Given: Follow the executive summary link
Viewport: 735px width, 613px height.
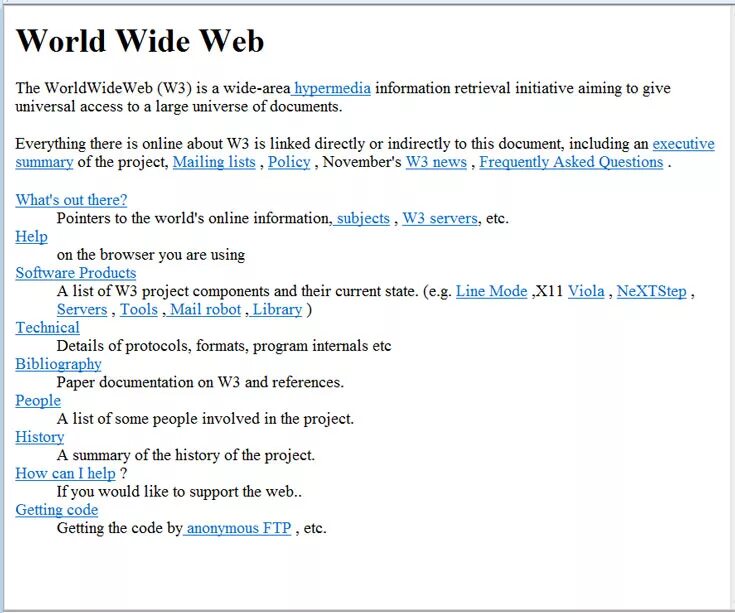Looking at the screenshot, I should pos(683,144).
